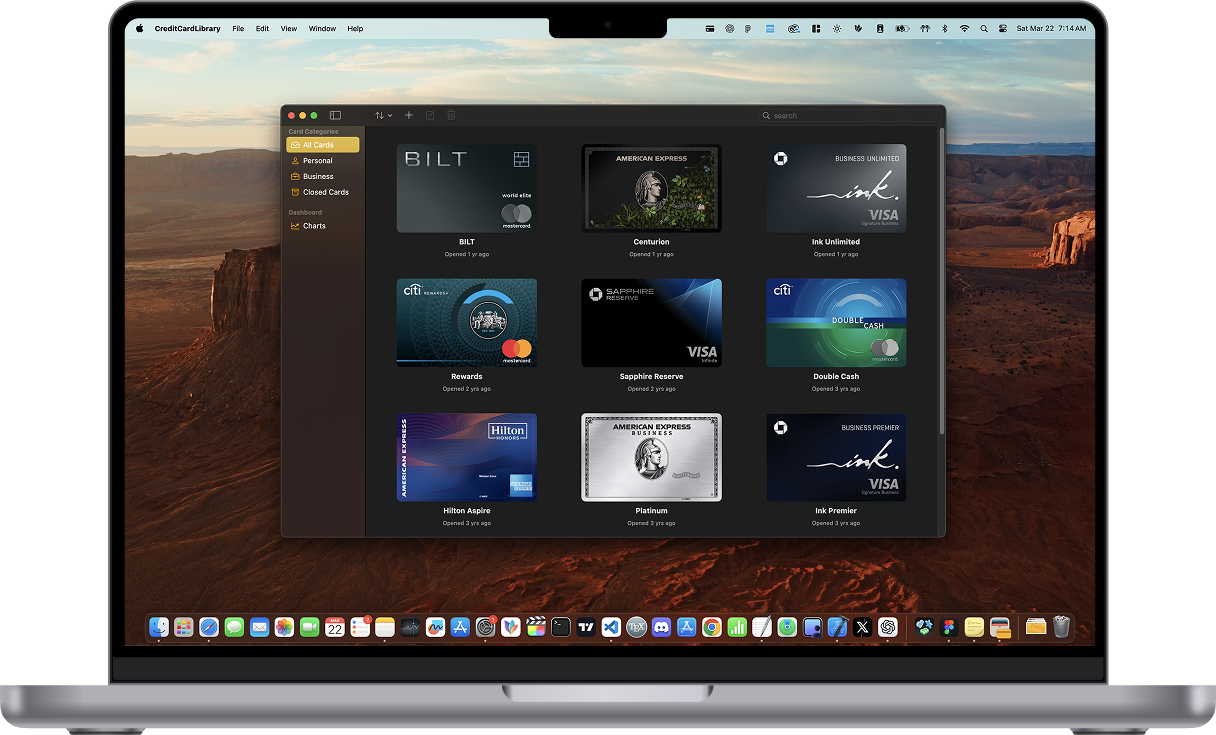The width and height of the screenshot is (1216, 735).
Task: Open Calendar from the dock
Action: [335, 627]
